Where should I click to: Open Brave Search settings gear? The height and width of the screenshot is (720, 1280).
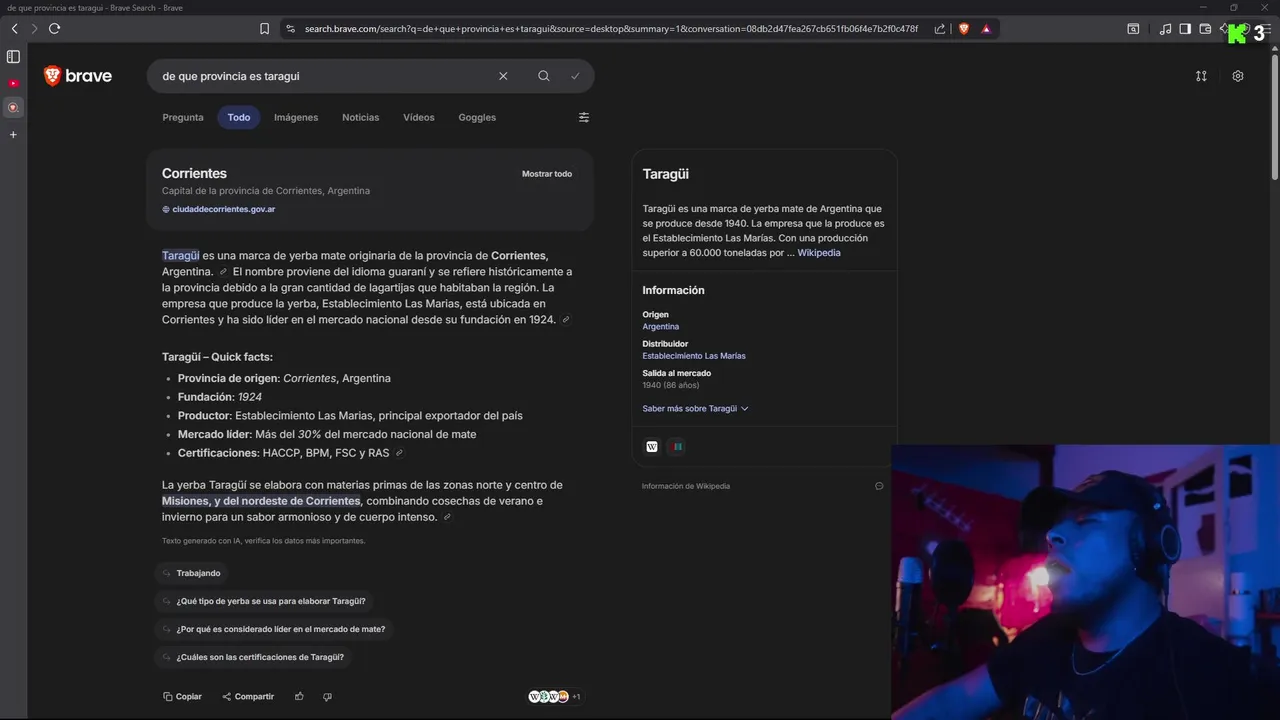click(1238, 76)
